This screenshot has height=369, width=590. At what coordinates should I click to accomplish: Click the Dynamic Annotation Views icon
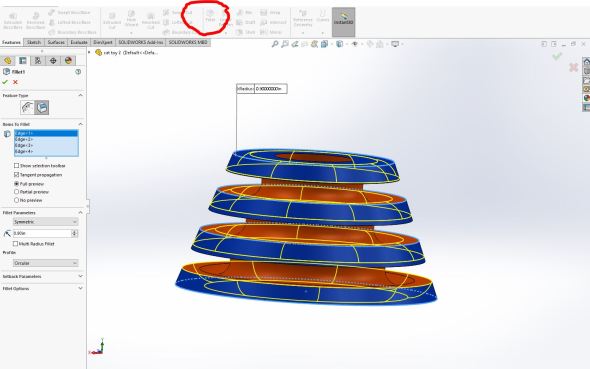point(314,44)
